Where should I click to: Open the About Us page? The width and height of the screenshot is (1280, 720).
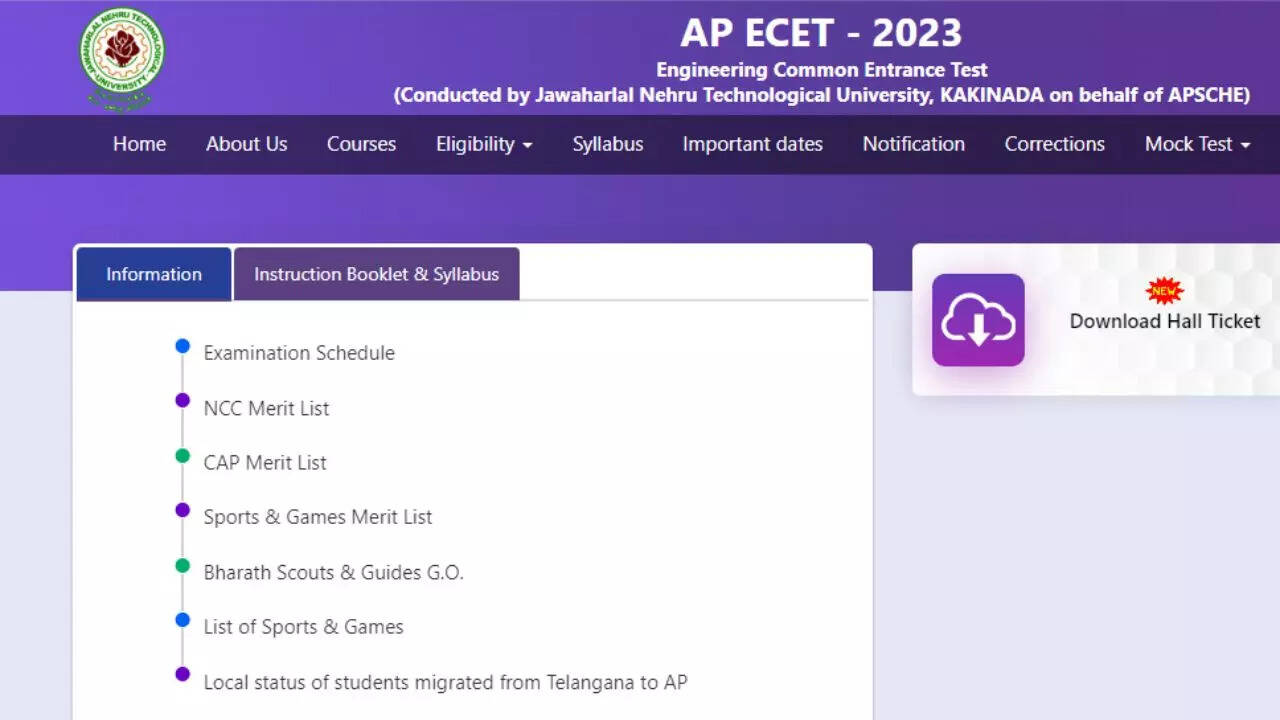click(246, 144)
